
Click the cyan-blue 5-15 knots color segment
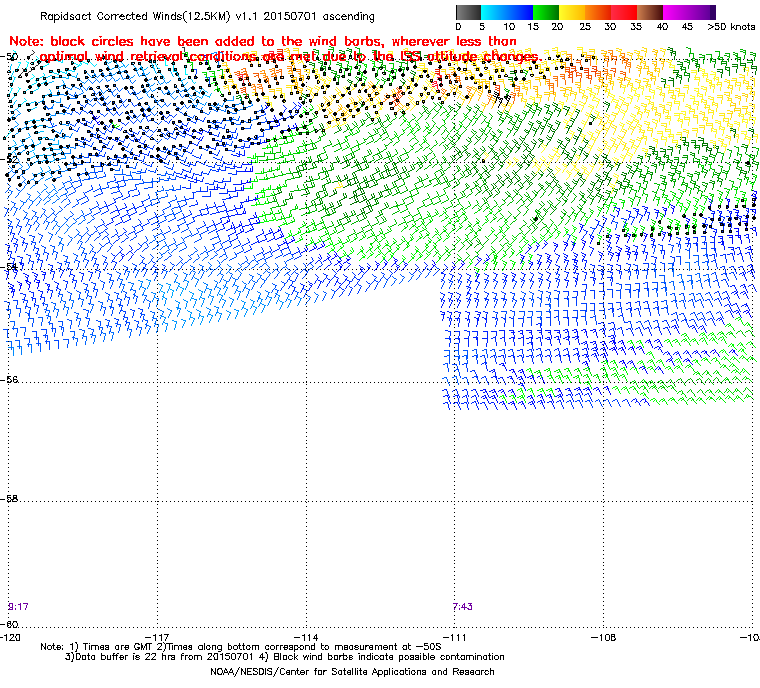tap(507, 12)
